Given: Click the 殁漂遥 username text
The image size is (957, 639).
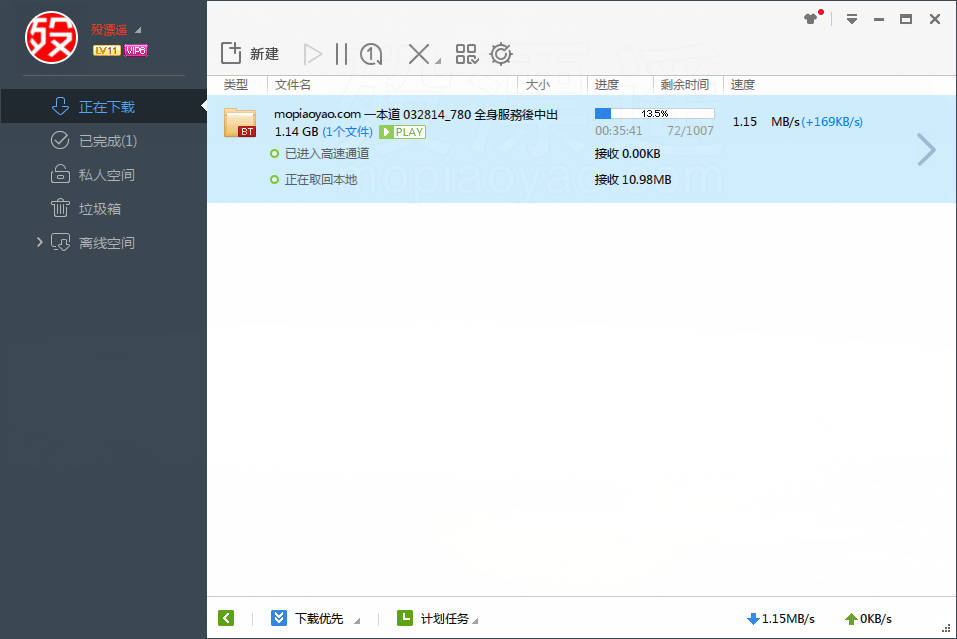Looking at the screenshot, I should tap(109, 29).
